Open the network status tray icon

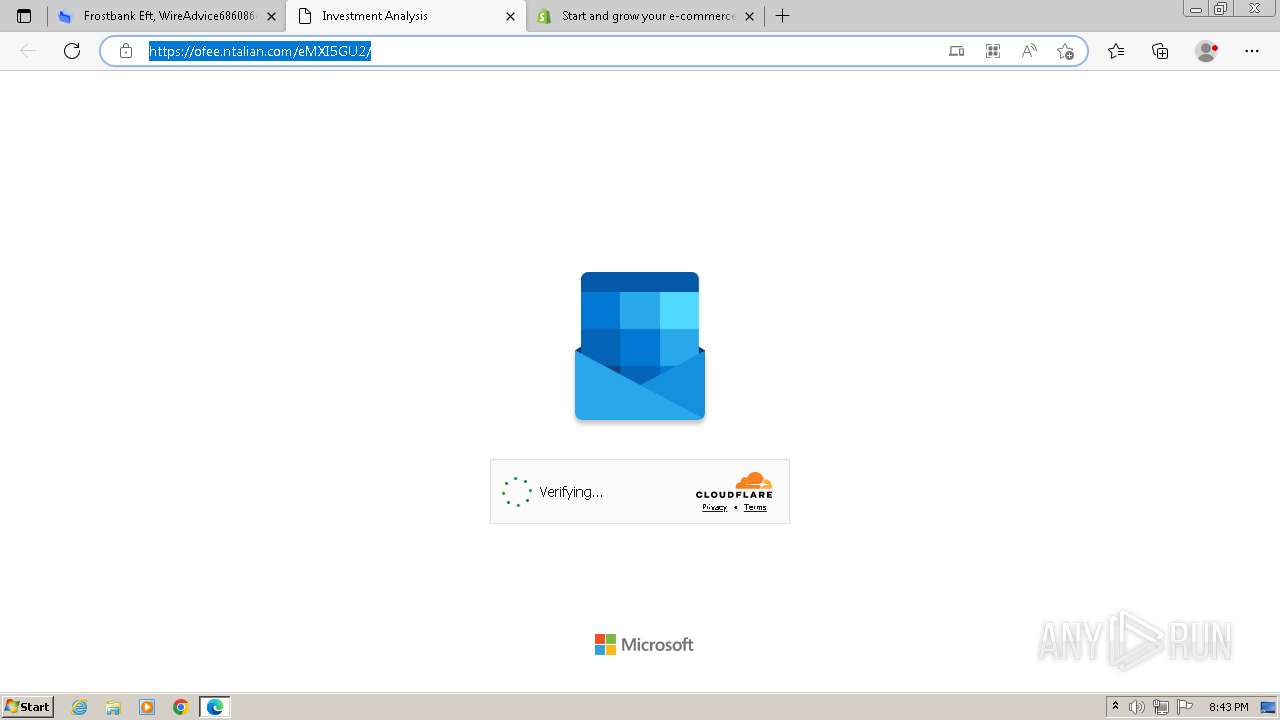pyautogui.click(x=1161, y=707)
